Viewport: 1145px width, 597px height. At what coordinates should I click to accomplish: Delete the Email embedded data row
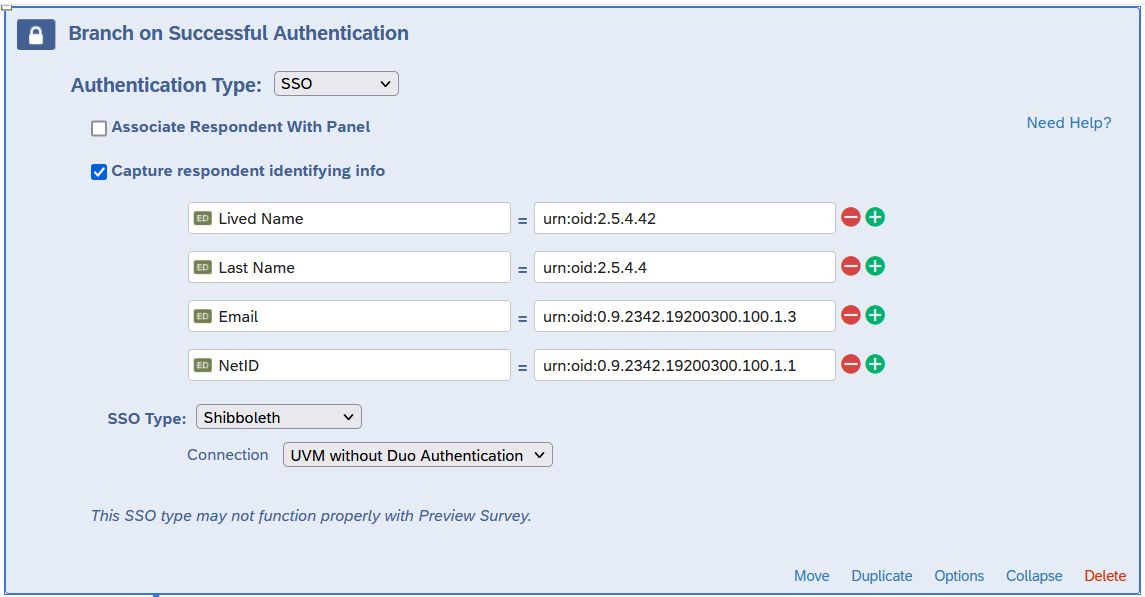pyautogui.click(x=851, y=315)
